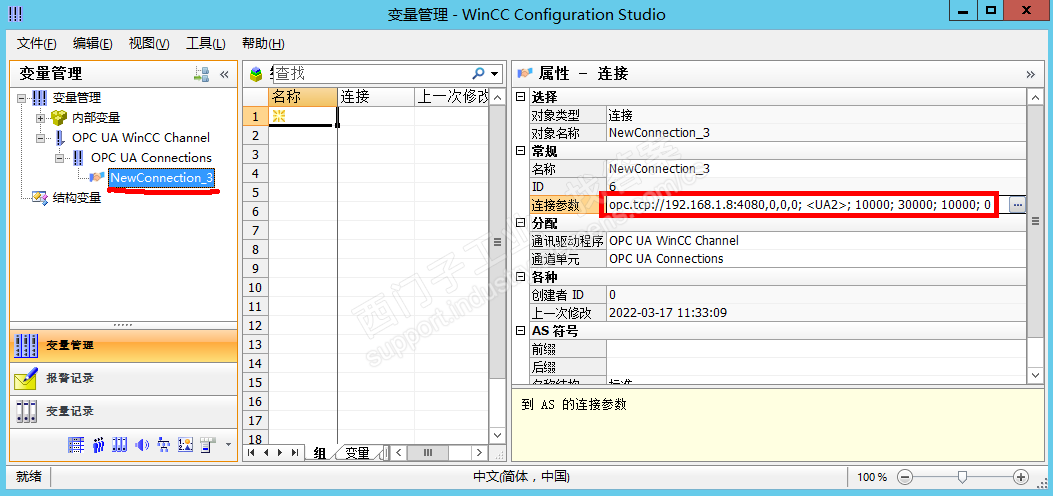Collapse the OPC UA WinCC Channel node
Screen dimensions: 1053x496
[41, 138]
